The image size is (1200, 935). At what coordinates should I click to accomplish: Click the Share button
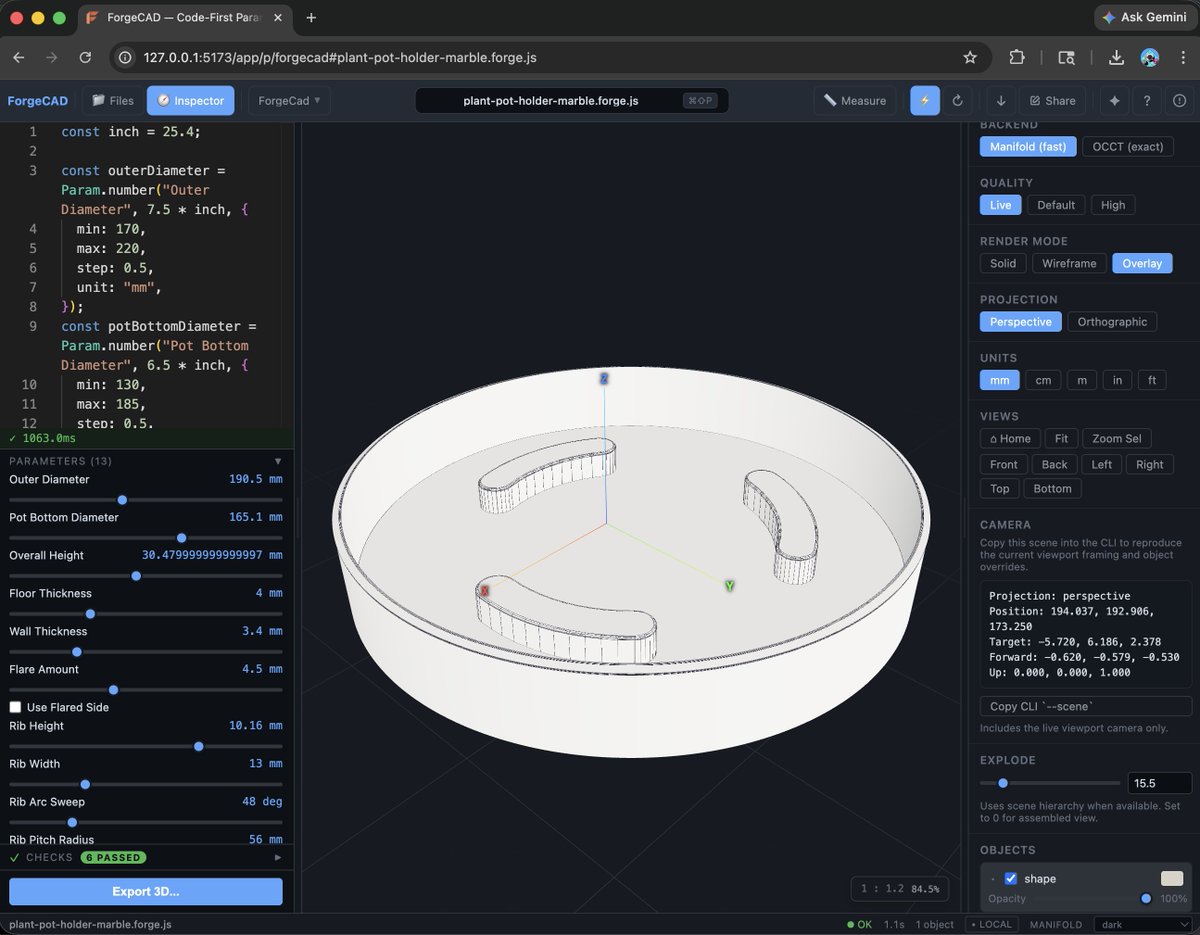(1052, 100)
